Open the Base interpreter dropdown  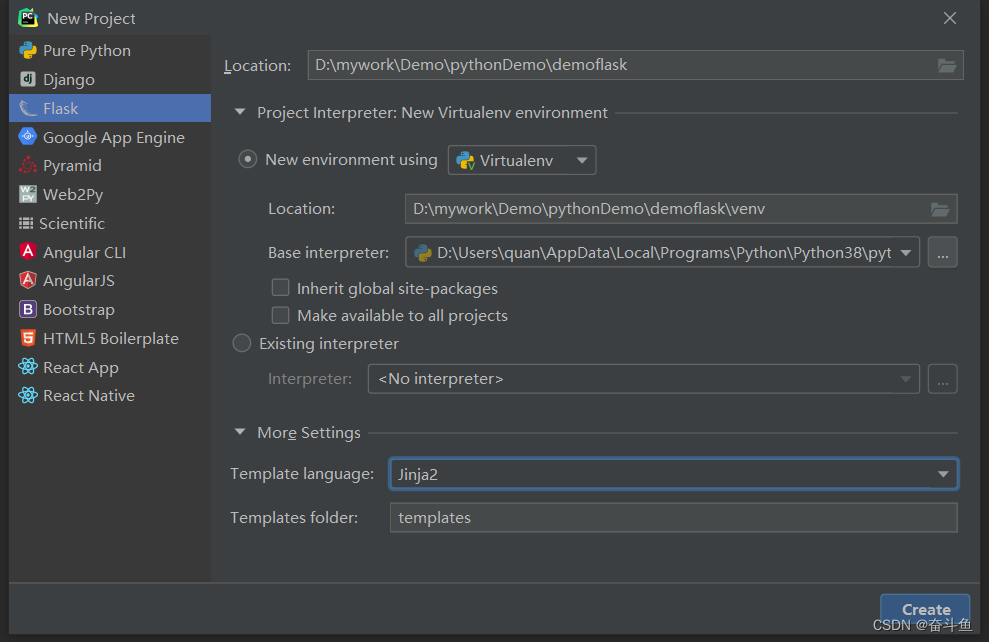[x=662, y=253]
